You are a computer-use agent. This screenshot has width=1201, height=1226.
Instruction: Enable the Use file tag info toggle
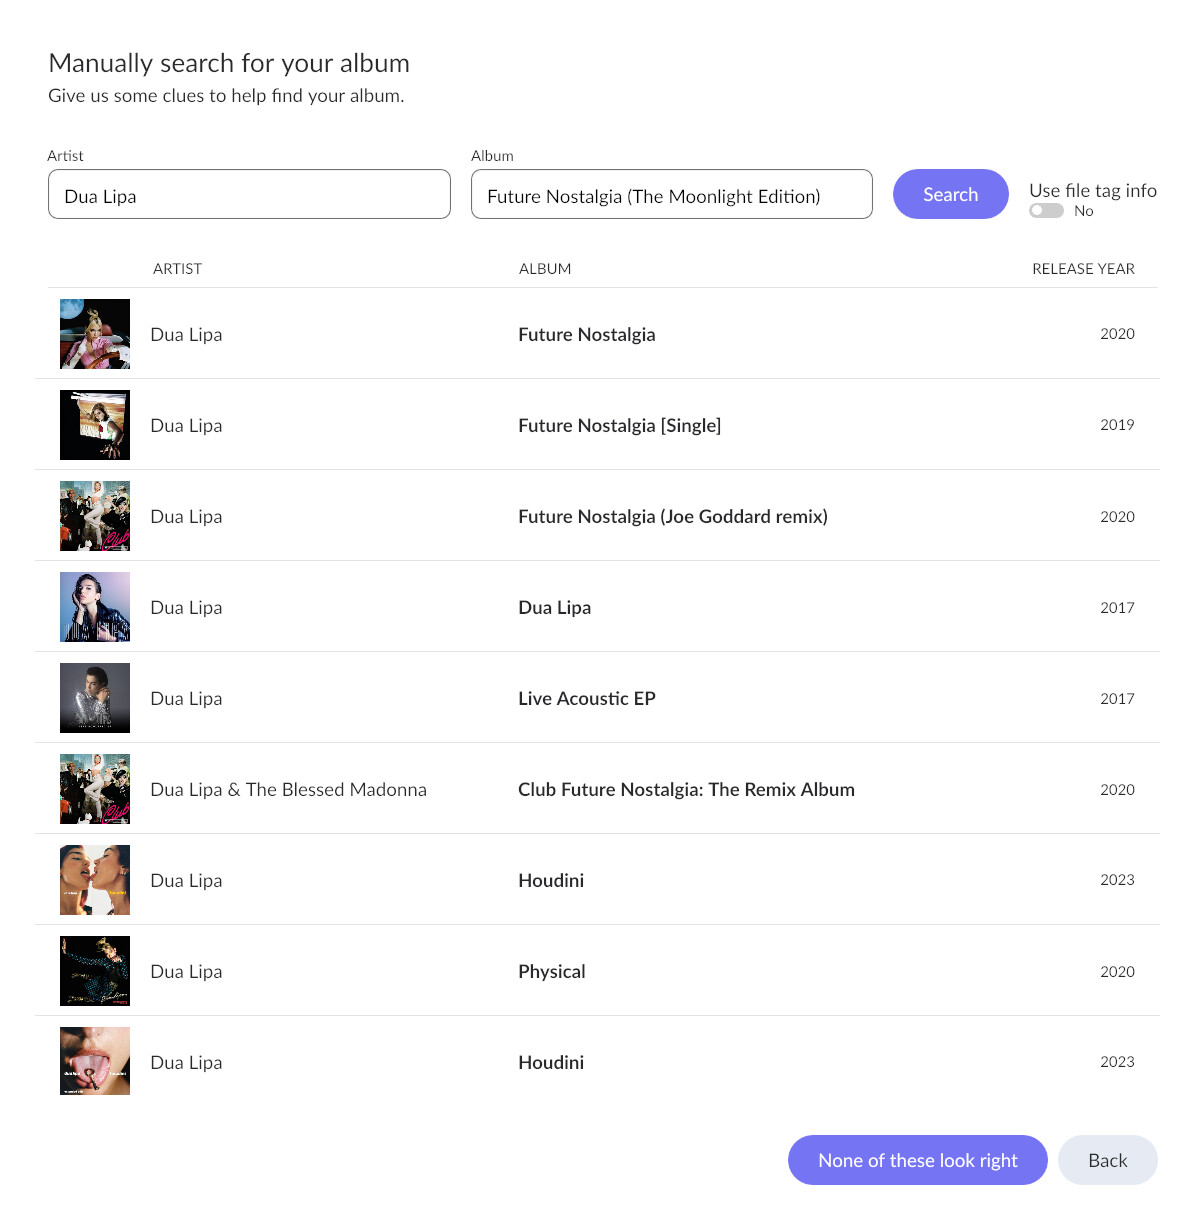[1046, 211]
